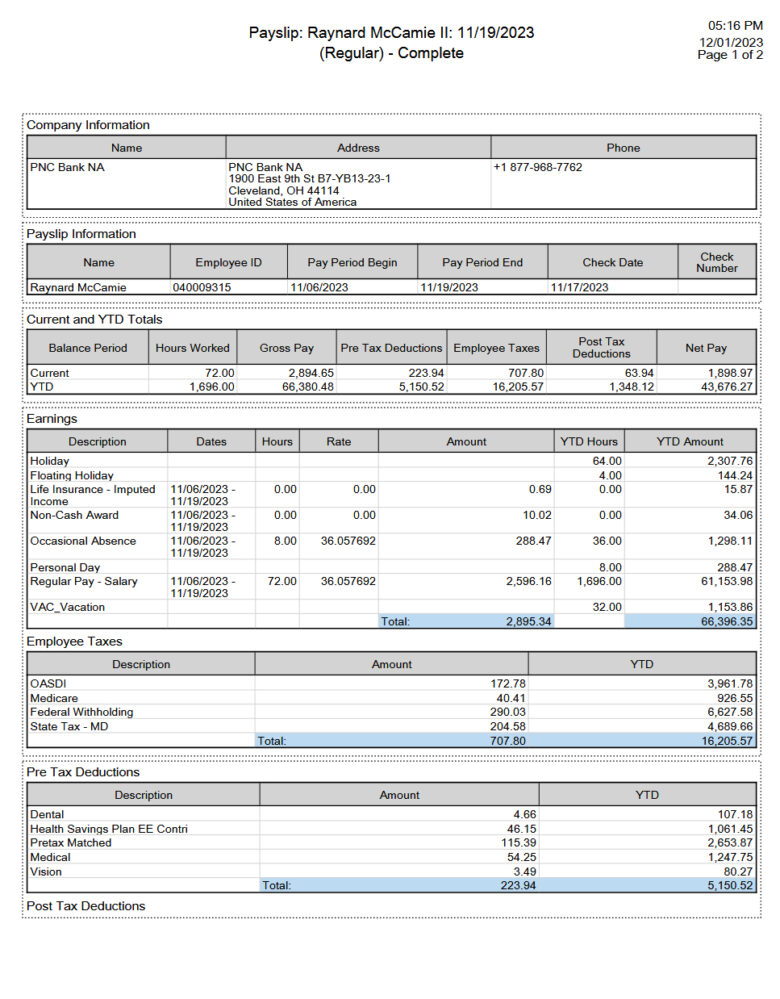Click current post tax deductions '63.94'

[x=639, y=373]
